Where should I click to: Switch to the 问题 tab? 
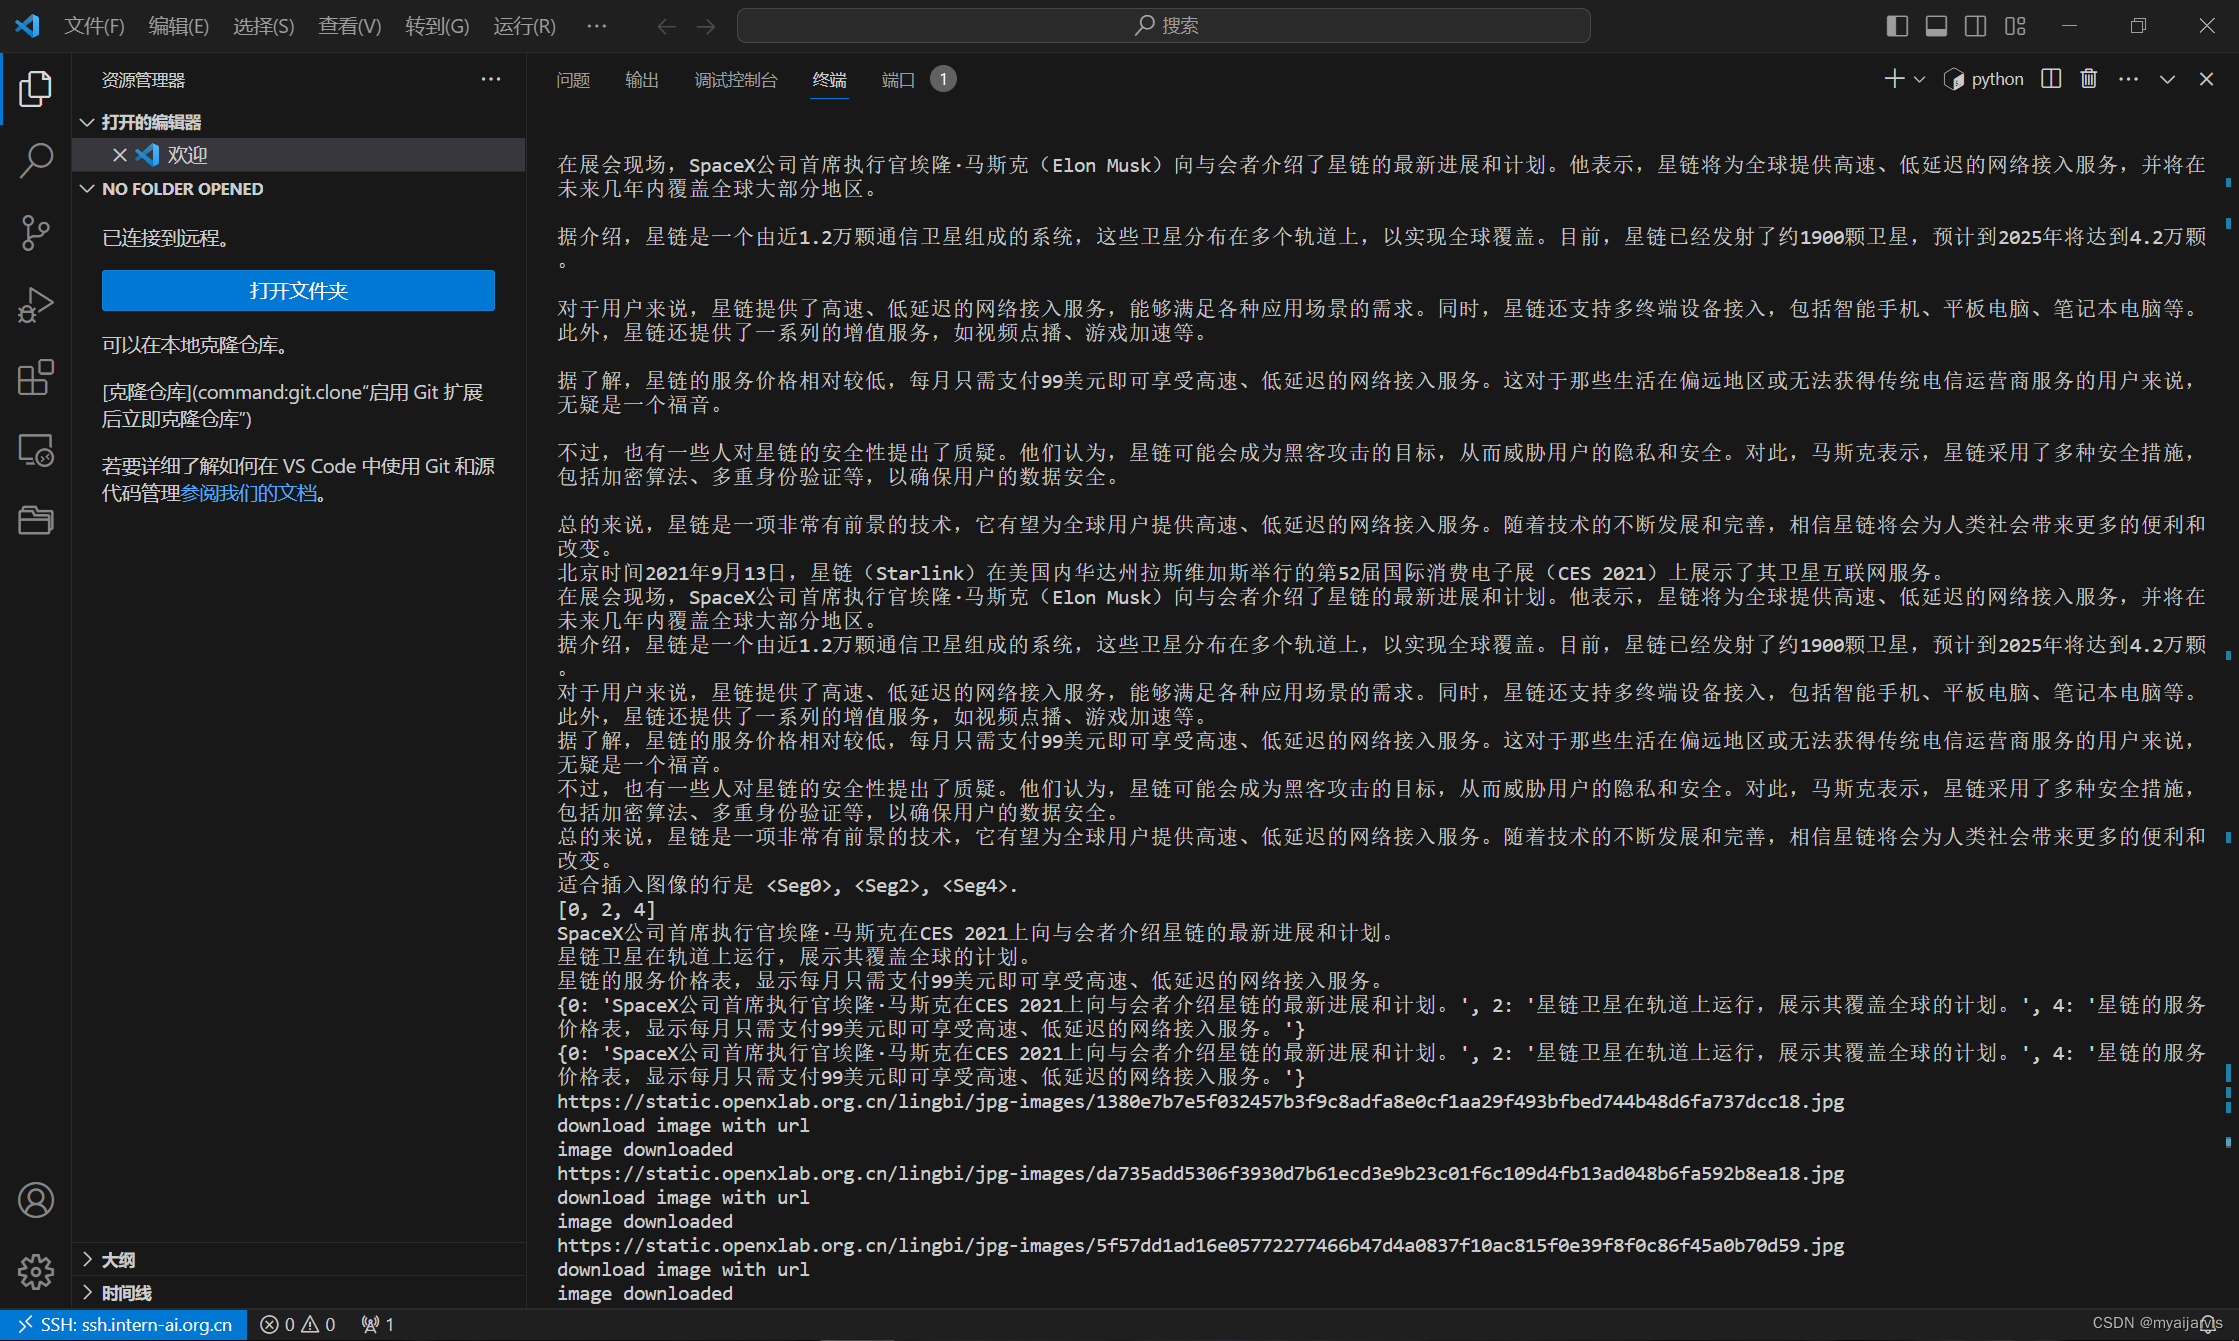(x=573, y=80)
